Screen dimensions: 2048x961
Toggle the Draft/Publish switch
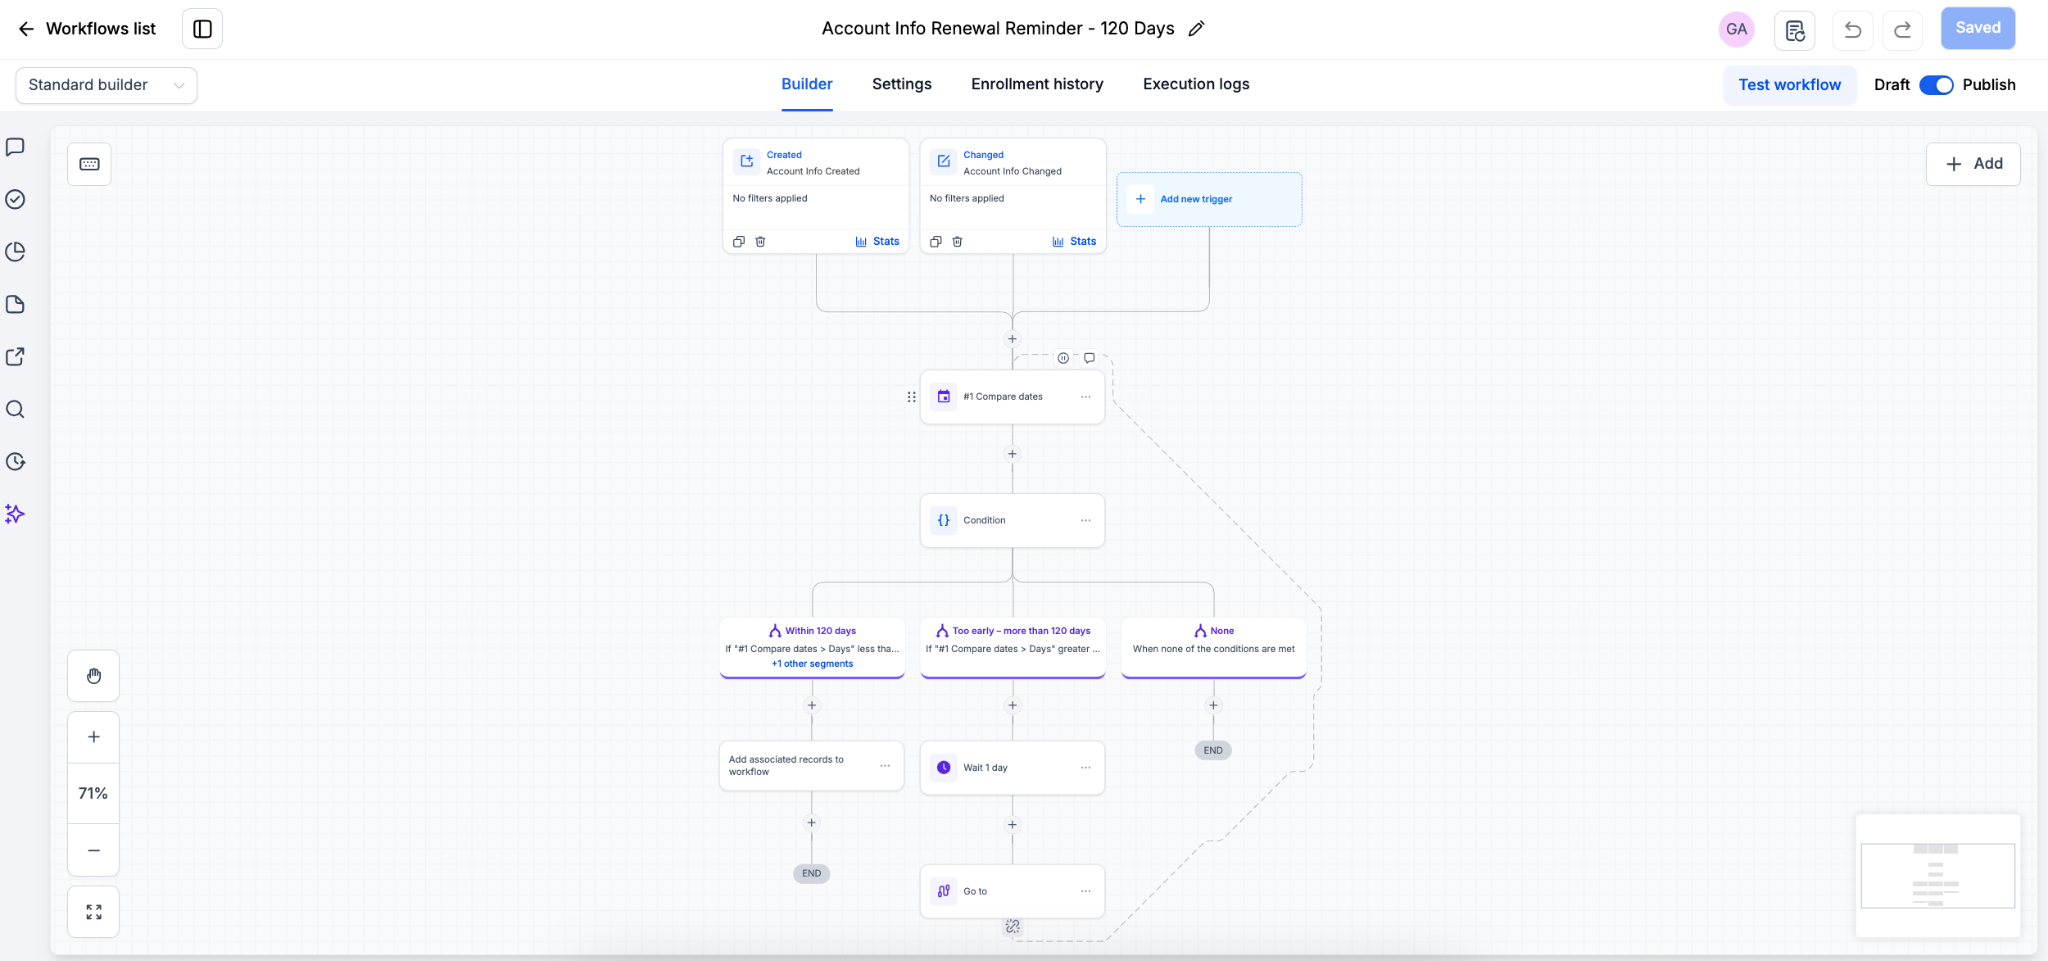pos(1936,85)
